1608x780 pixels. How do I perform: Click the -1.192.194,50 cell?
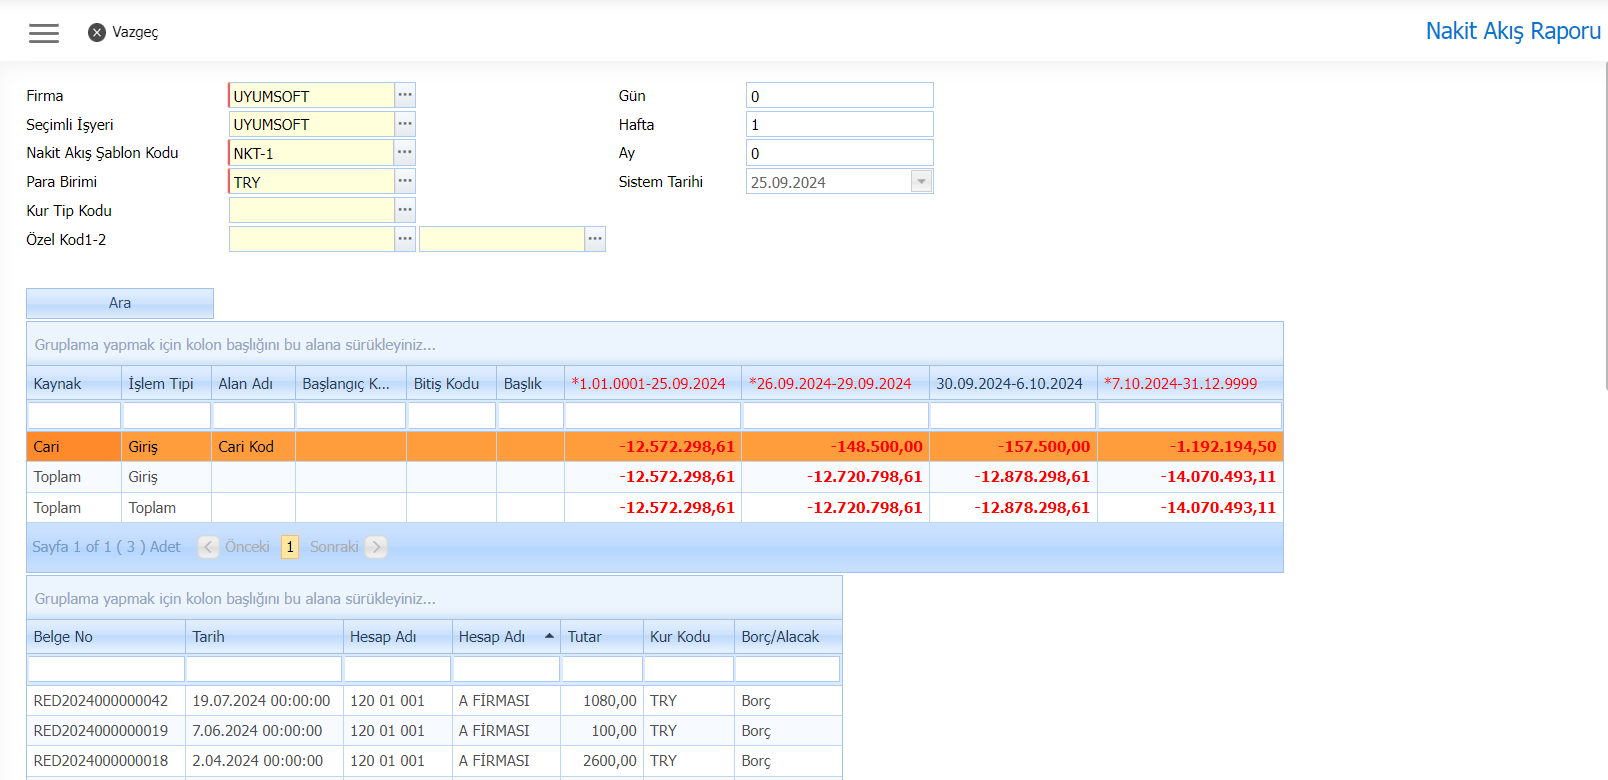(1190, 447)
